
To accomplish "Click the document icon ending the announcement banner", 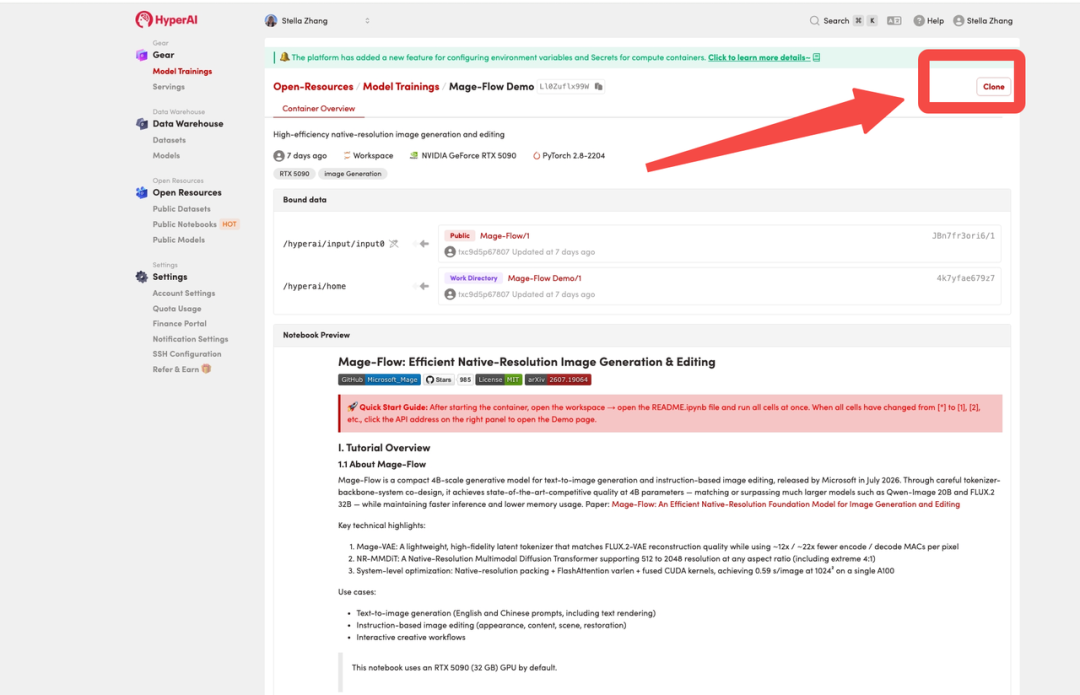I will click(x=816, y=57).
